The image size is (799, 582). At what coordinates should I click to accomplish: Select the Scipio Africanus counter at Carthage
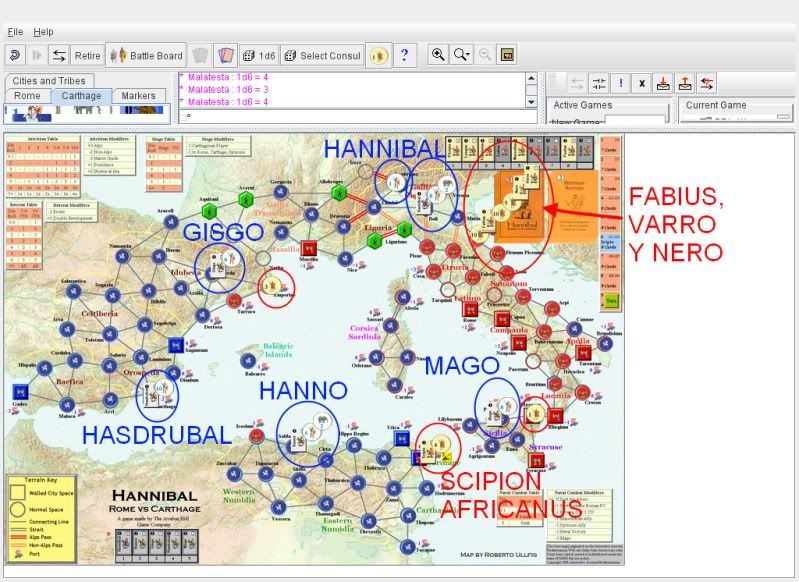pos(435,447)
